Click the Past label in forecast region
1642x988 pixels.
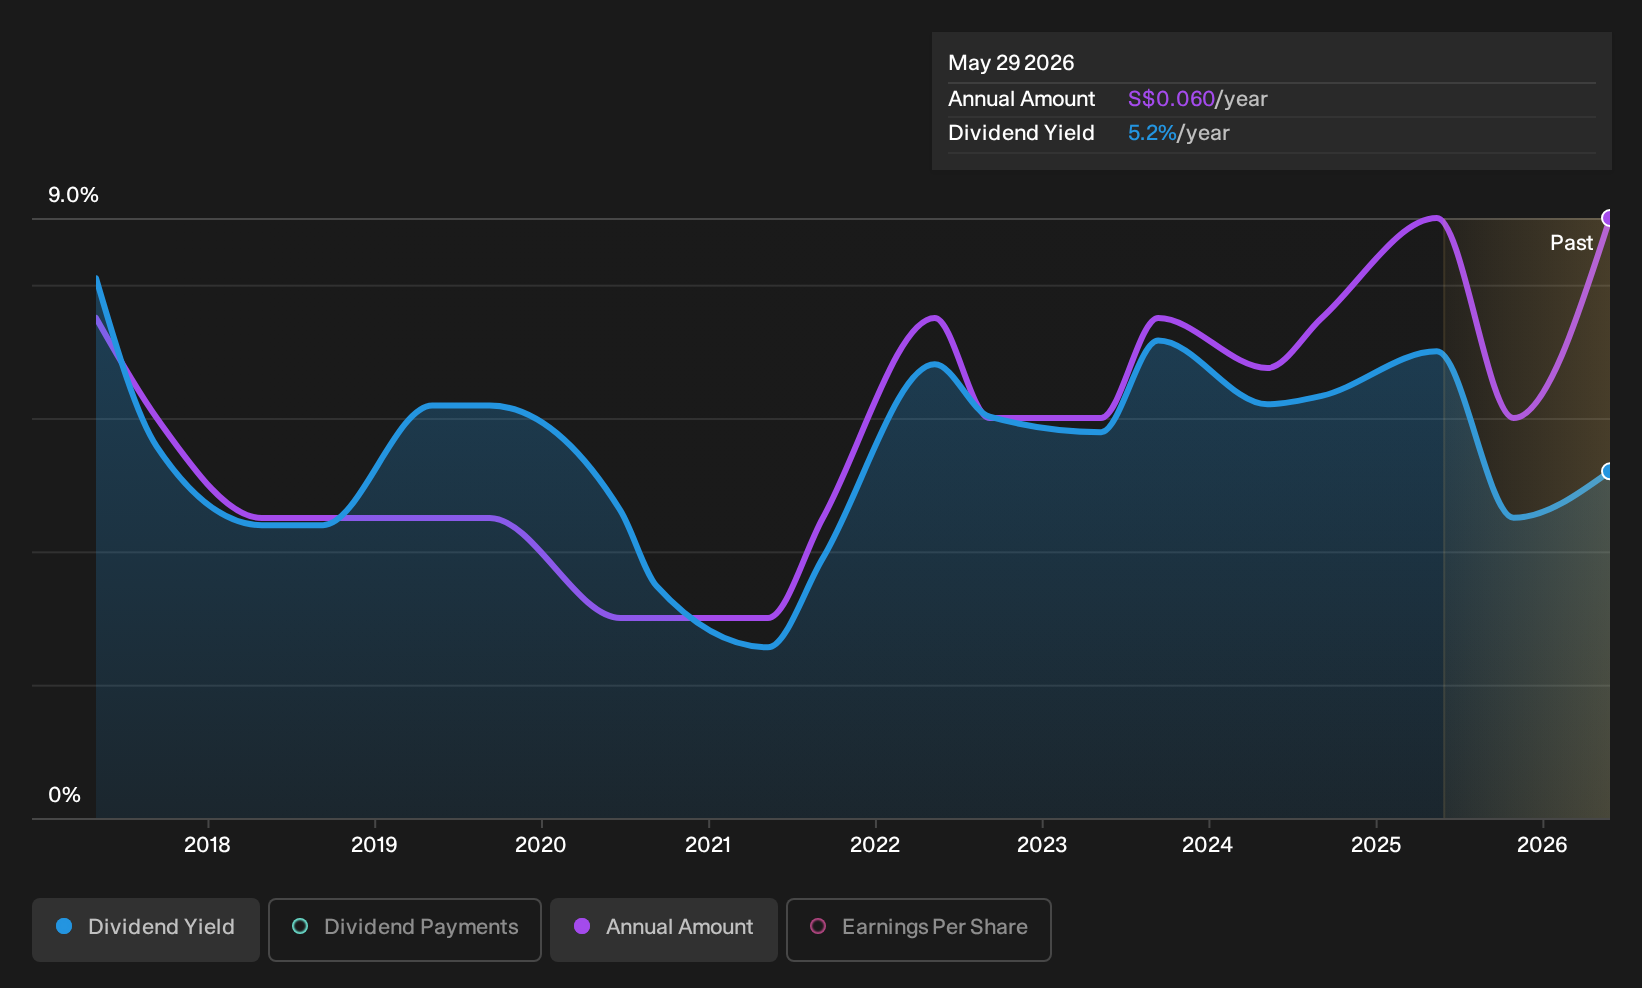[x=1571, y=243]
